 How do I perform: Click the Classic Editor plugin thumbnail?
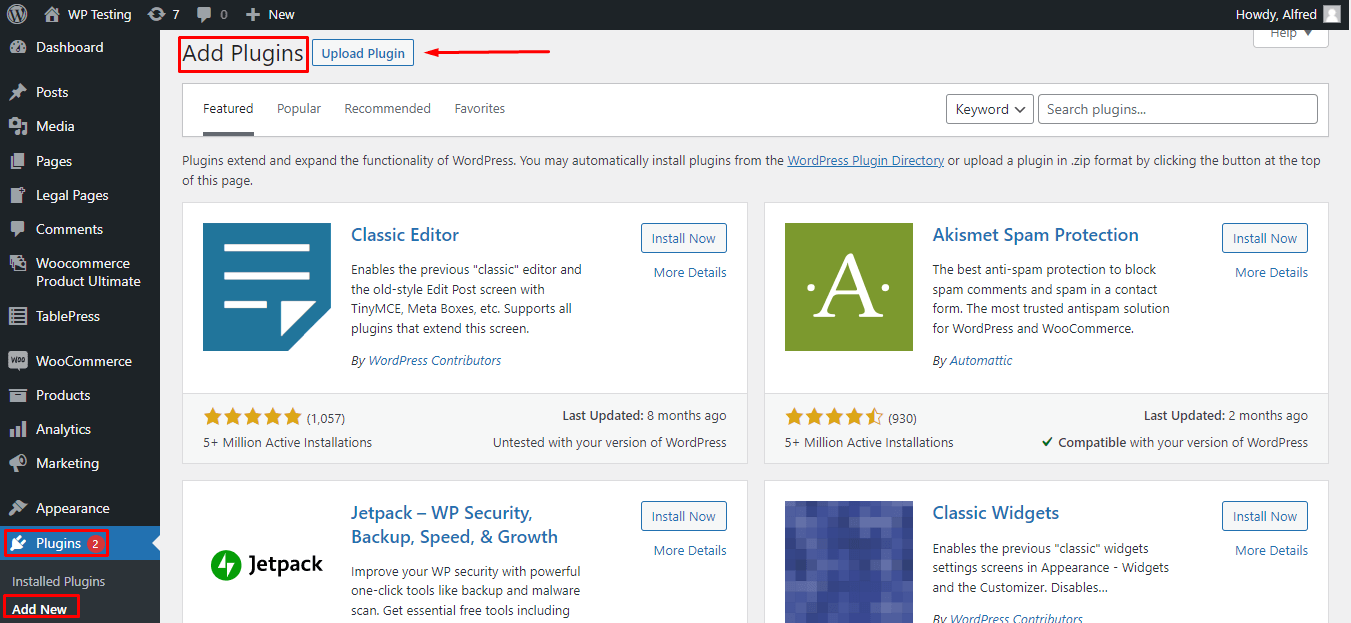[x=267, y=287]
